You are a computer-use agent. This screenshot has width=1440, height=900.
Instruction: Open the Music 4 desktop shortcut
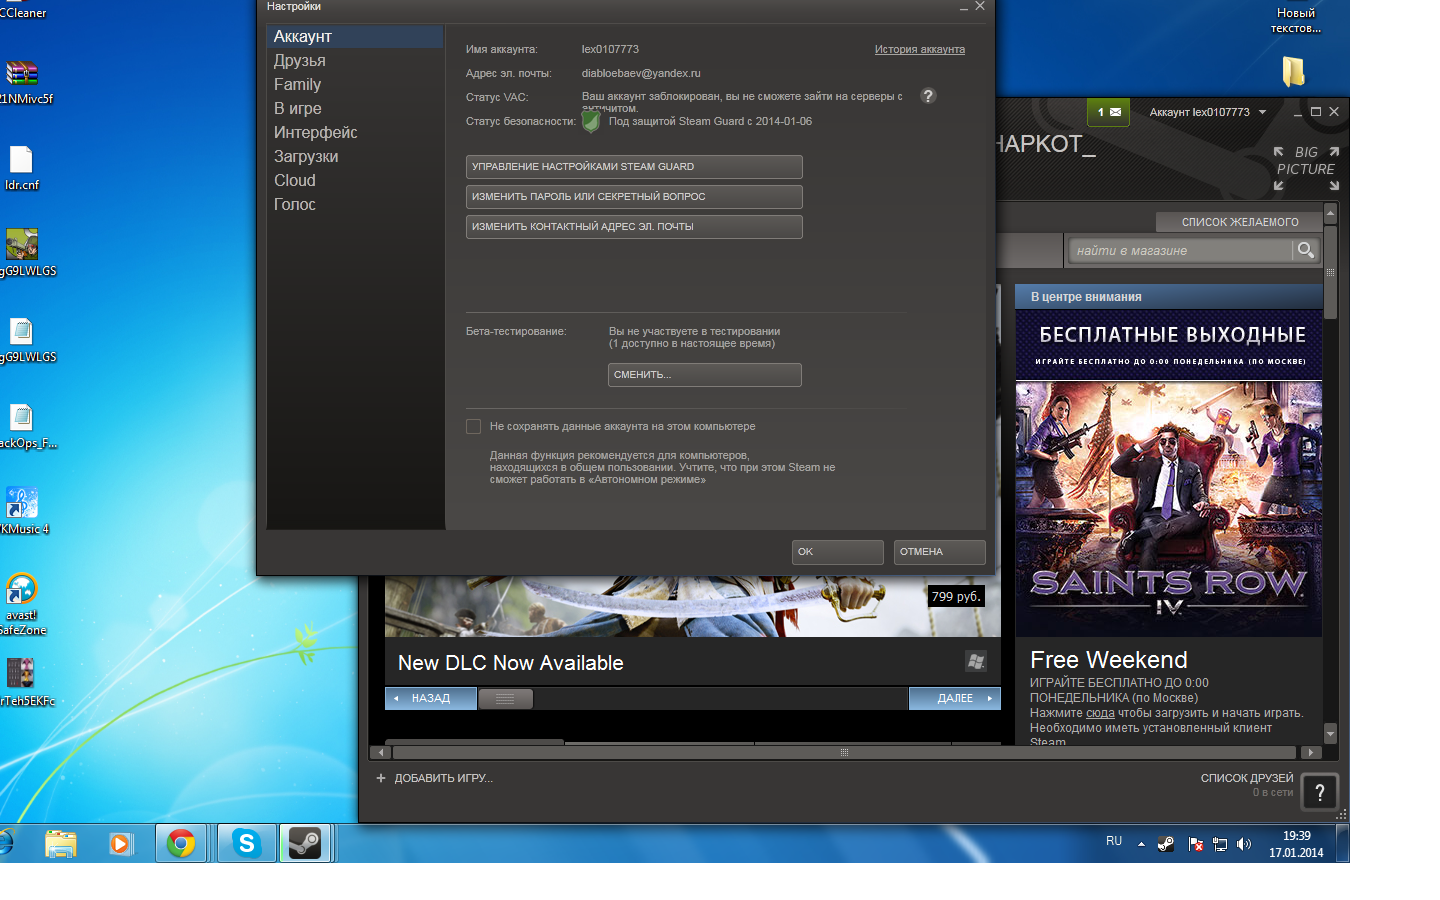[22, 511]
